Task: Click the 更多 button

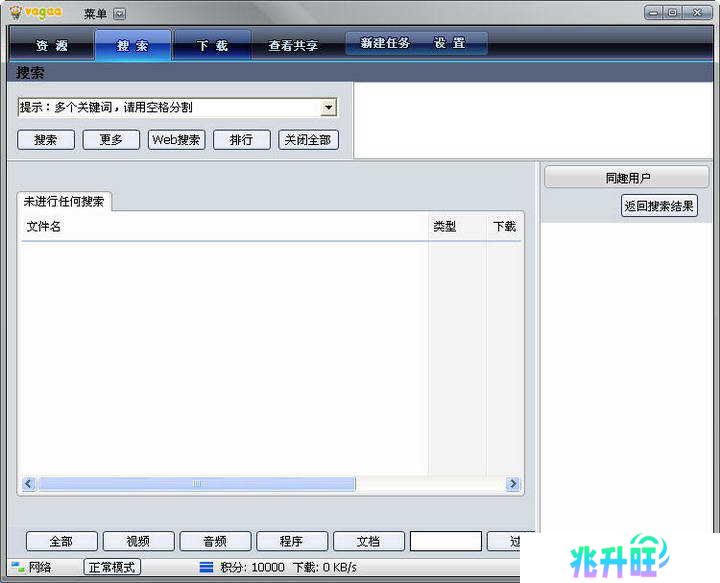Action: point(111,140)
